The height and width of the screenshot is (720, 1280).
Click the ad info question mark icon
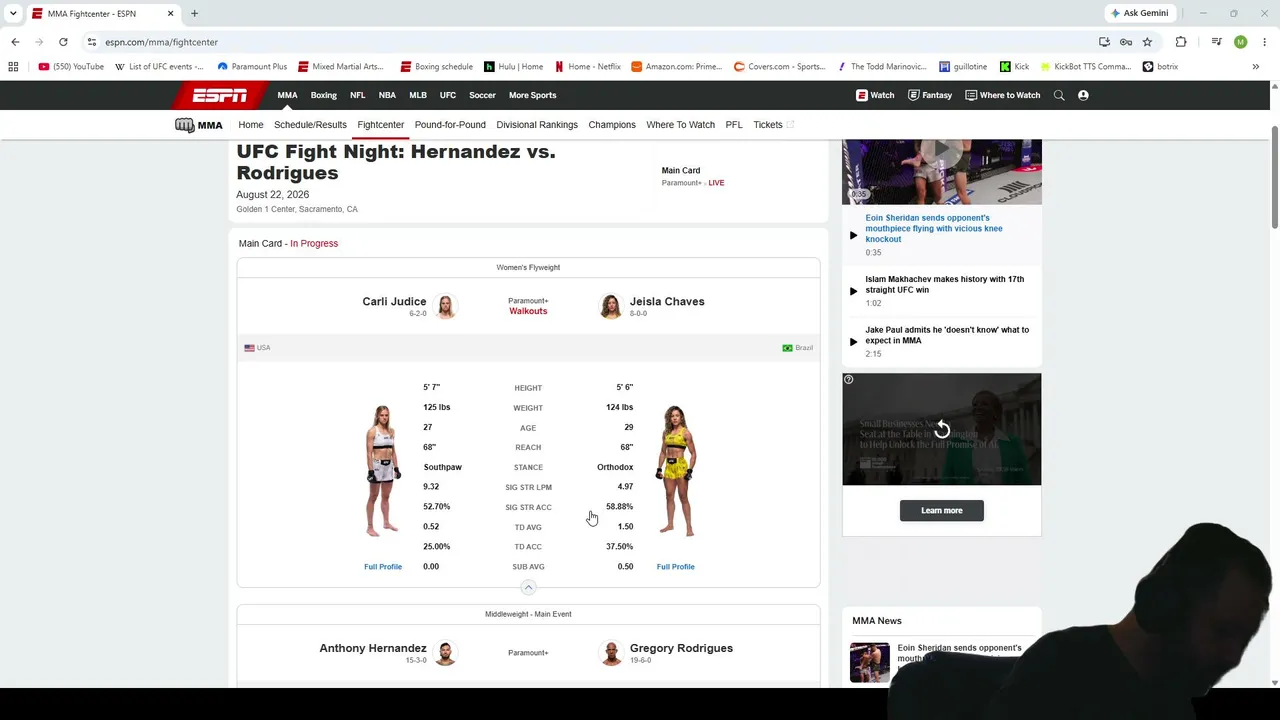click(x=848, y=379)
